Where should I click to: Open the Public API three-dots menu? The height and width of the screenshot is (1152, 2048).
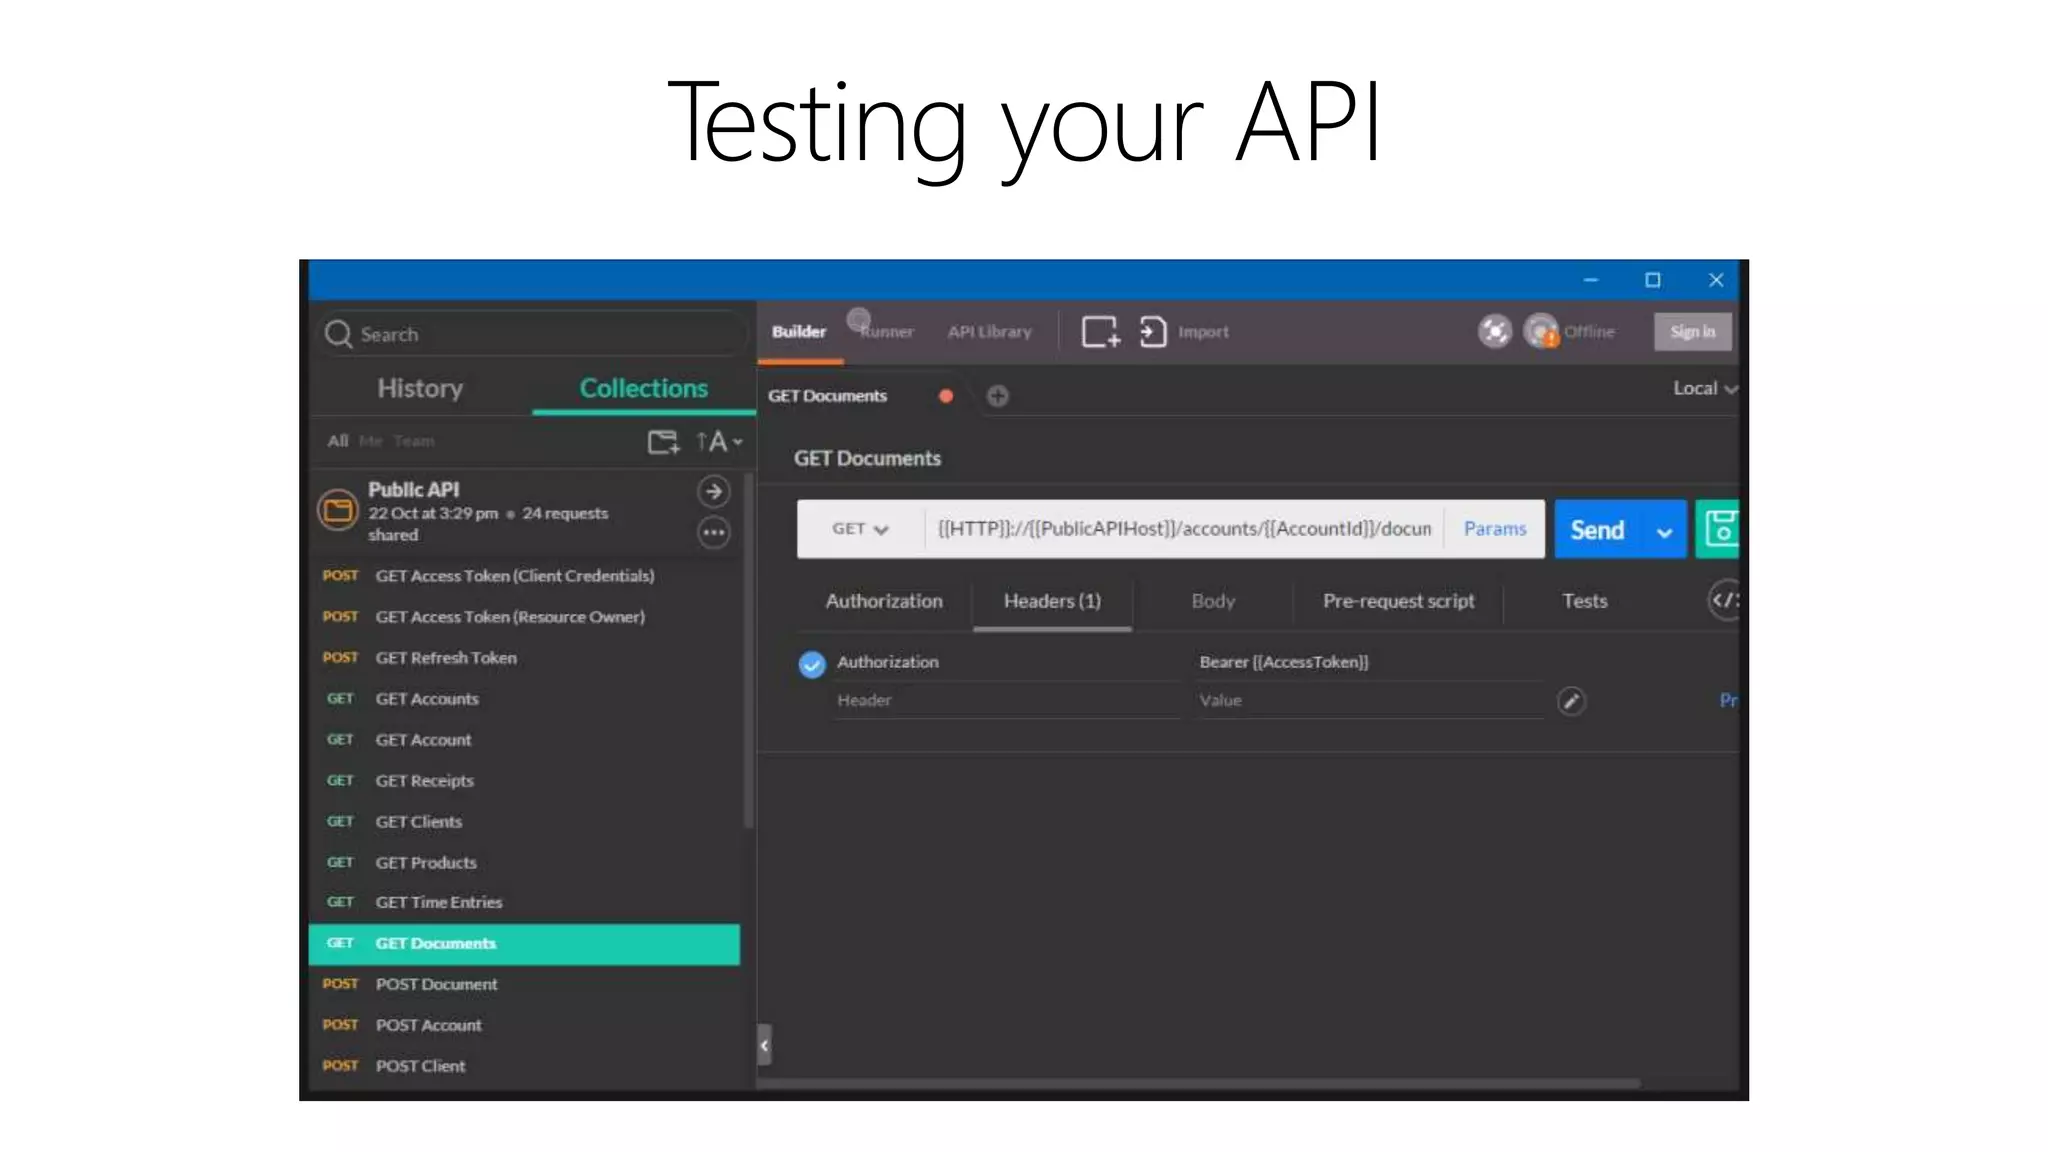713,533
